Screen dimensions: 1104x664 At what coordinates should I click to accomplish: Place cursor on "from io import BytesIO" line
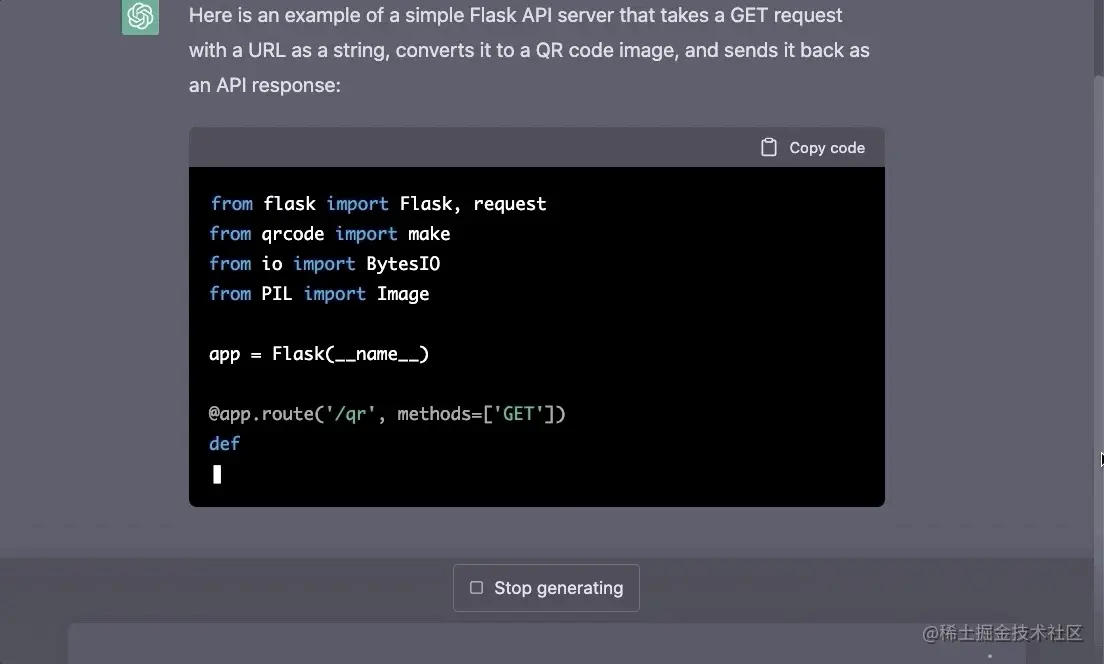[325, 264]
